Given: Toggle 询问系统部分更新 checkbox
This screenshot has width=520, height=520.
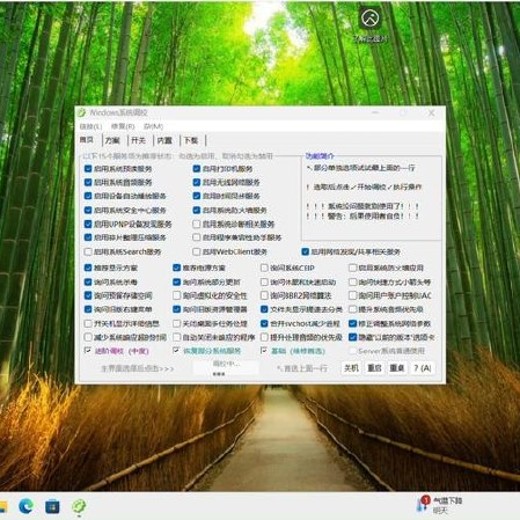Looking at the screenshot, I should [176, 282].
